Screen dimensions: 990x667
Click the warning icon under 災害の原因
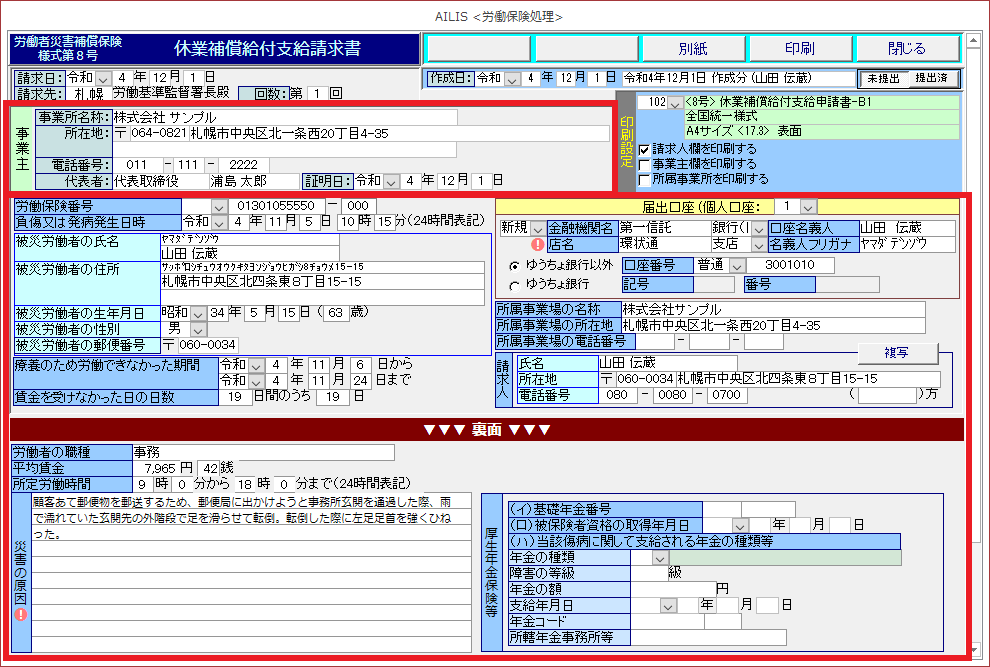click(21, 614)
